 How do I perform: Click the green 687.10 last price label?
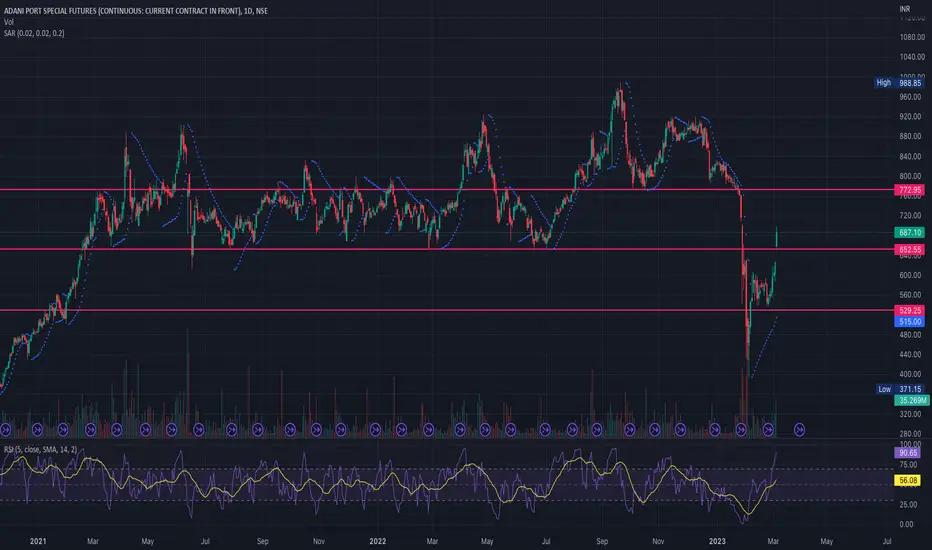909,232
